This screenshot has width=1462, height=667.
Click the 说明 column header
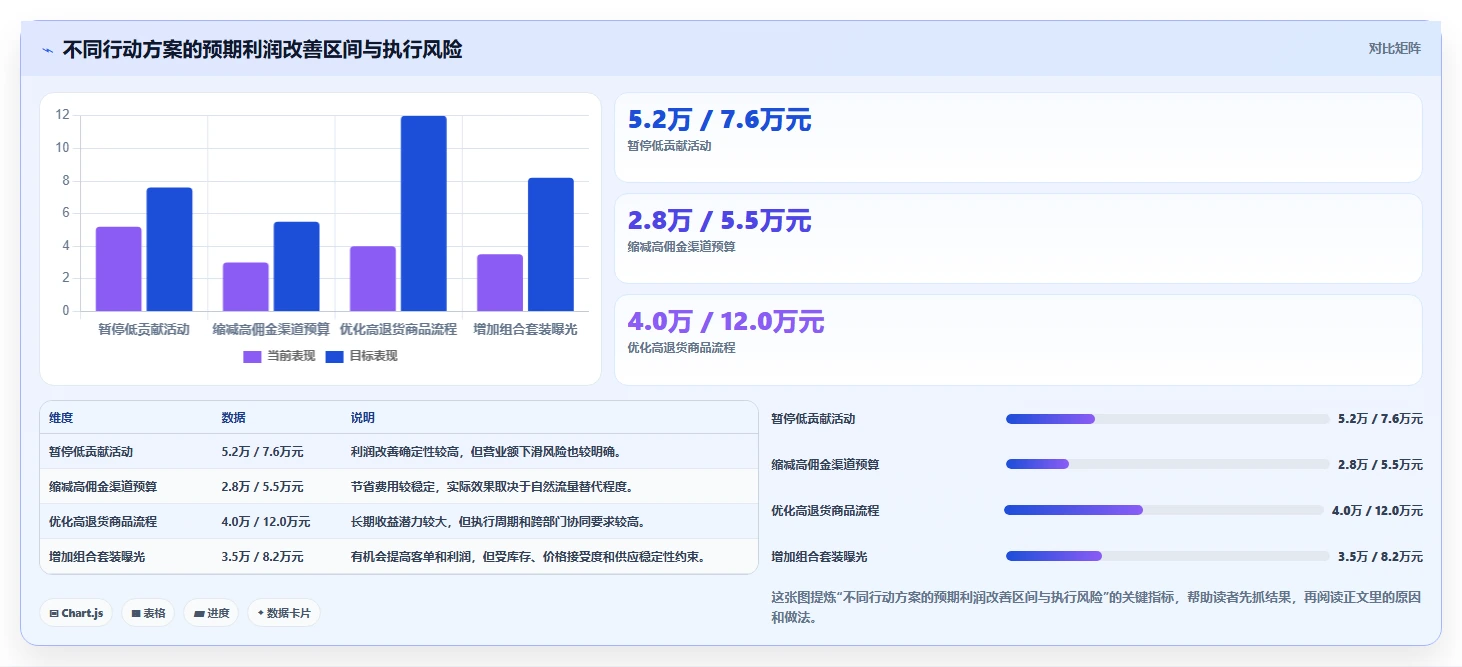(363, 418)
